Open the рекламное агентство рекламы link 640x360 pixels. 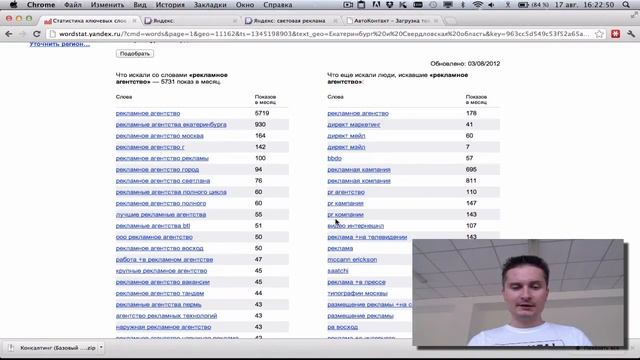pos(162,158)
